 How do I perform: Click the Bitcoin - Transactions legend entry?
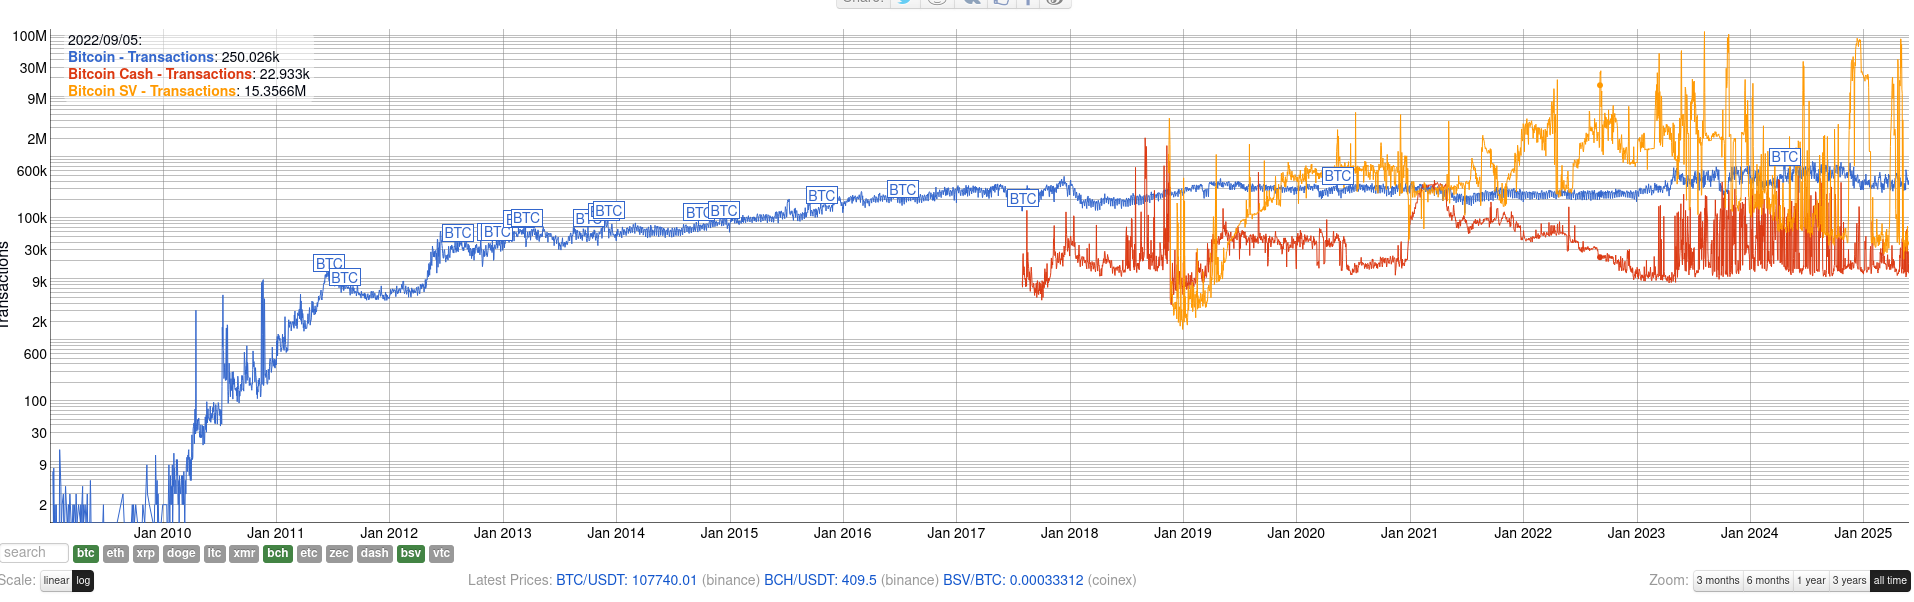coord(142,57)
